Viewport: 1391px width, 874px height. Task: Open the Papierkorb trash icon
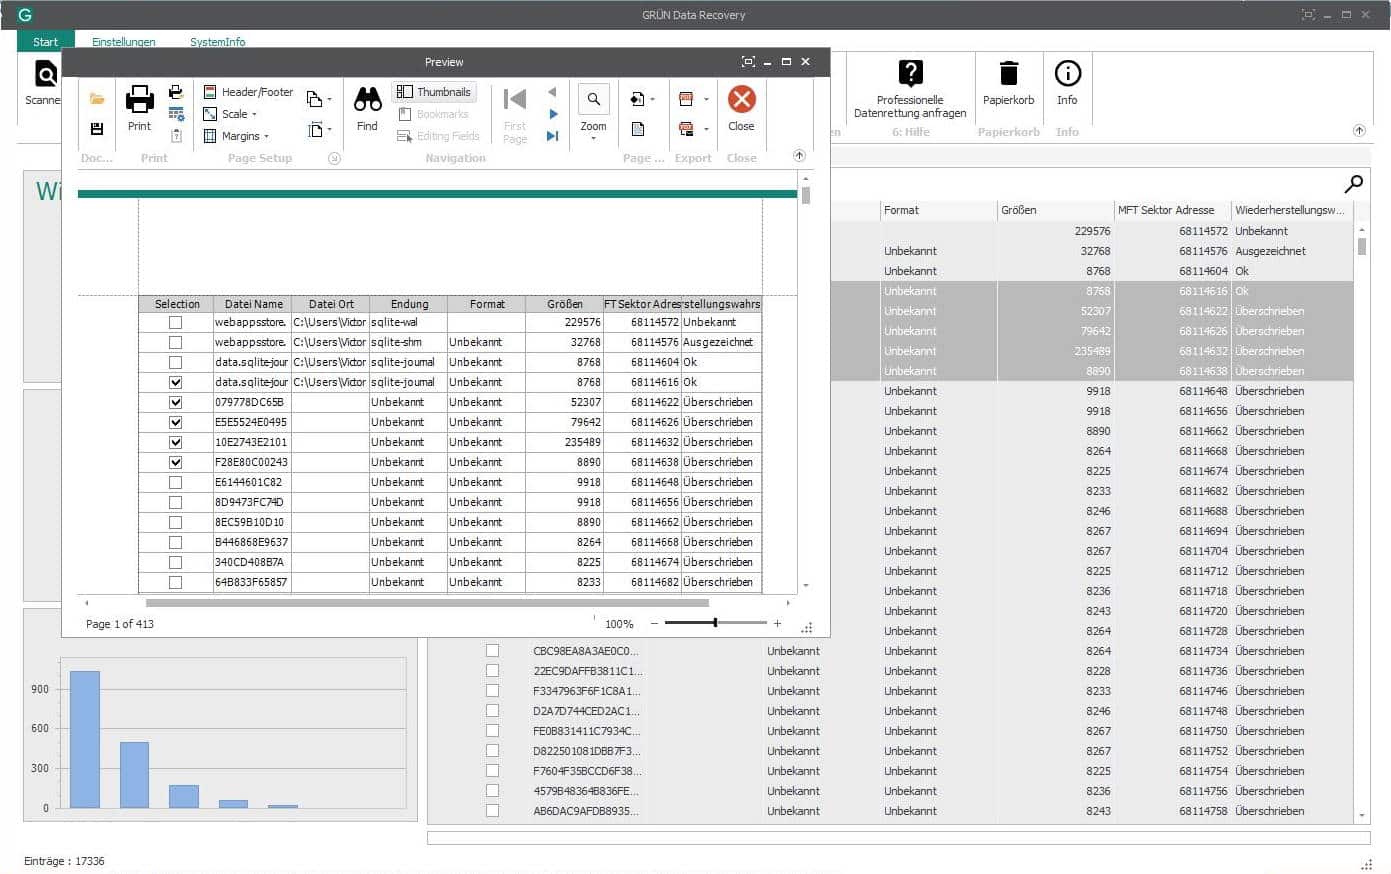pyautogui.click(x=1008, y=73)
